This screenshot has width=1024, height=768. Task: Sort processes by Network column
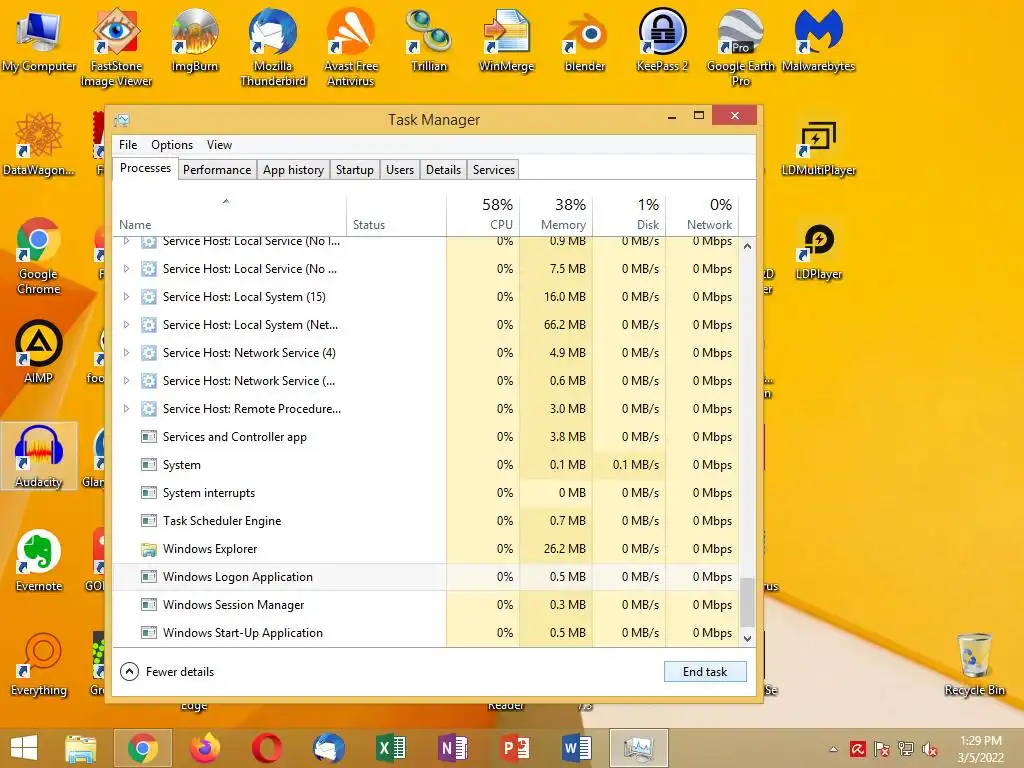pyautogui.click(x=702, y=214)
